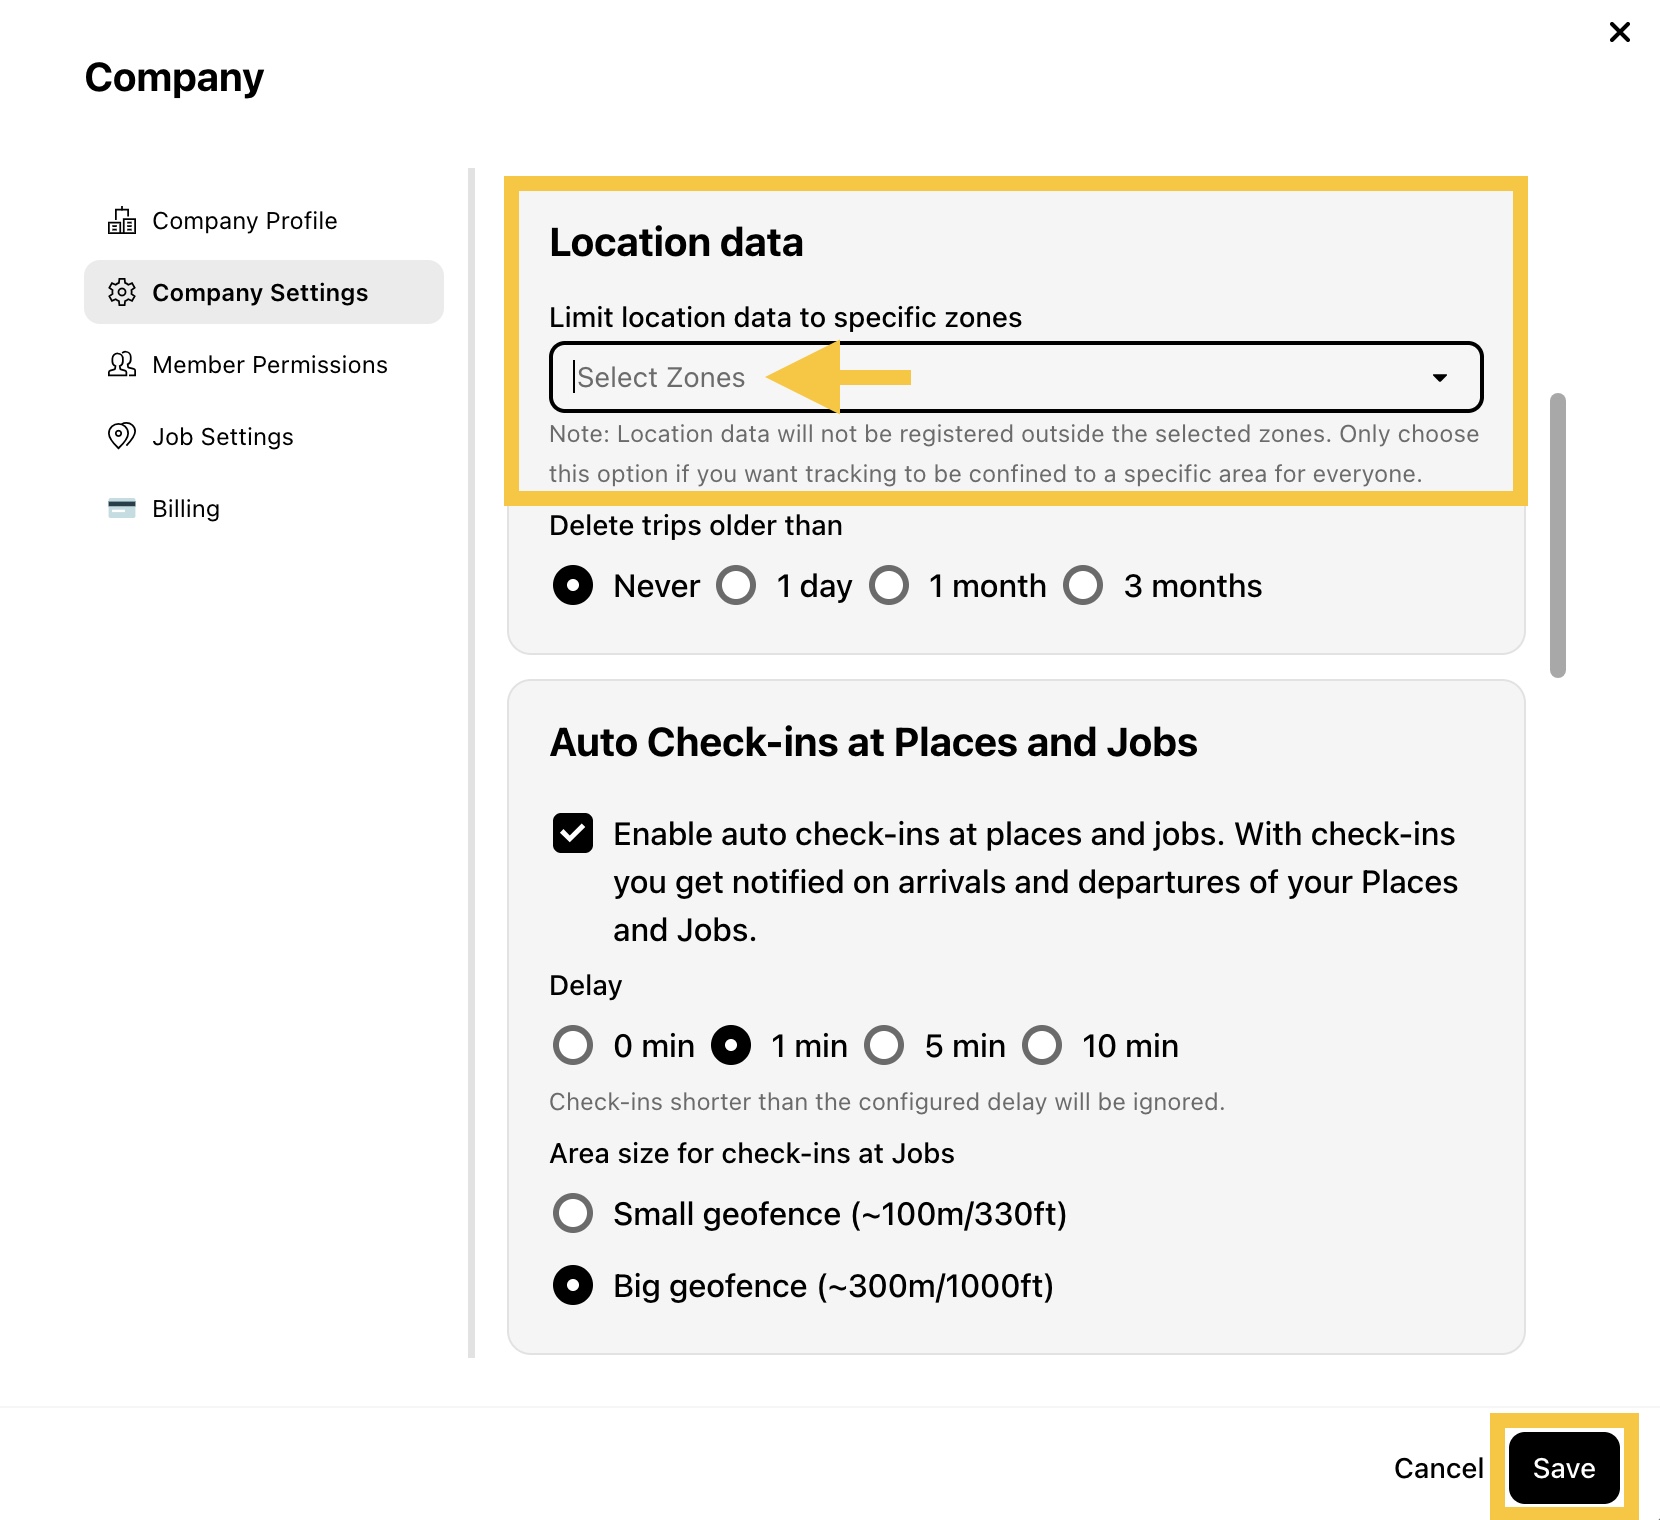Click the Billing credit card icon
This screenshot has height=1520, width=1660.
click(x=122, y=508)
